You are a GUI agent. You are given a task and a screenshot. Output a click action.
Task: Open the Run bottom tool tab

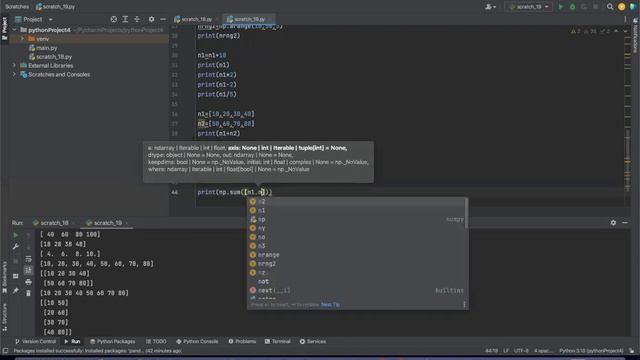click(72, 341)
